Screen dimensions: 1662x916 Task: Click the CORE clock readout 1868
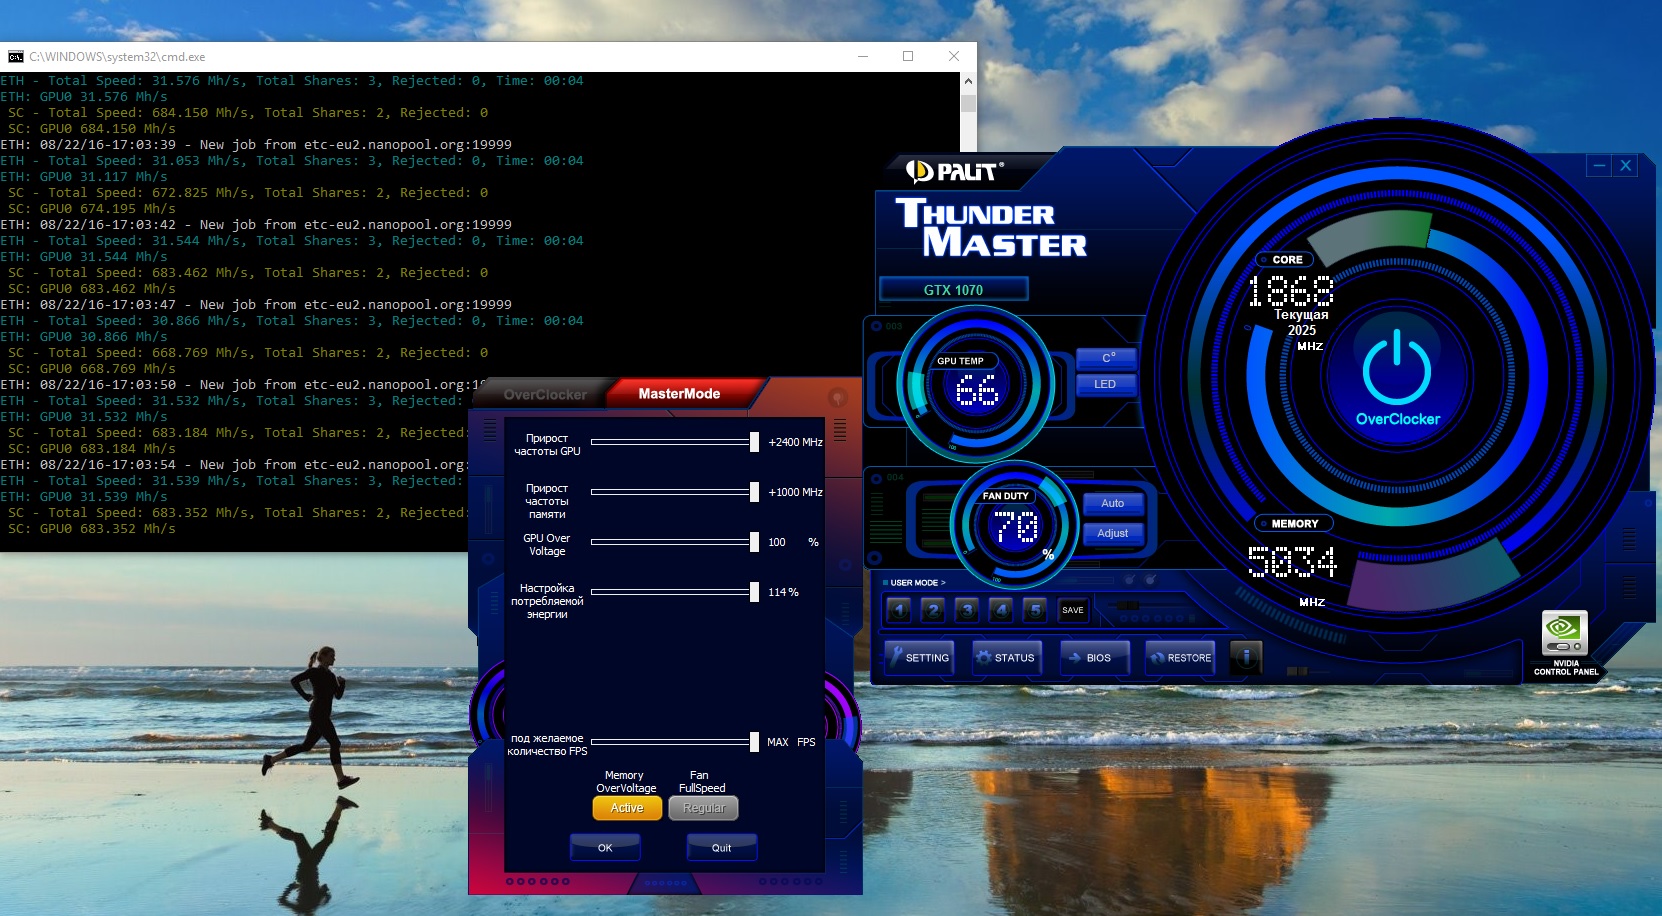click(1290, 291)
